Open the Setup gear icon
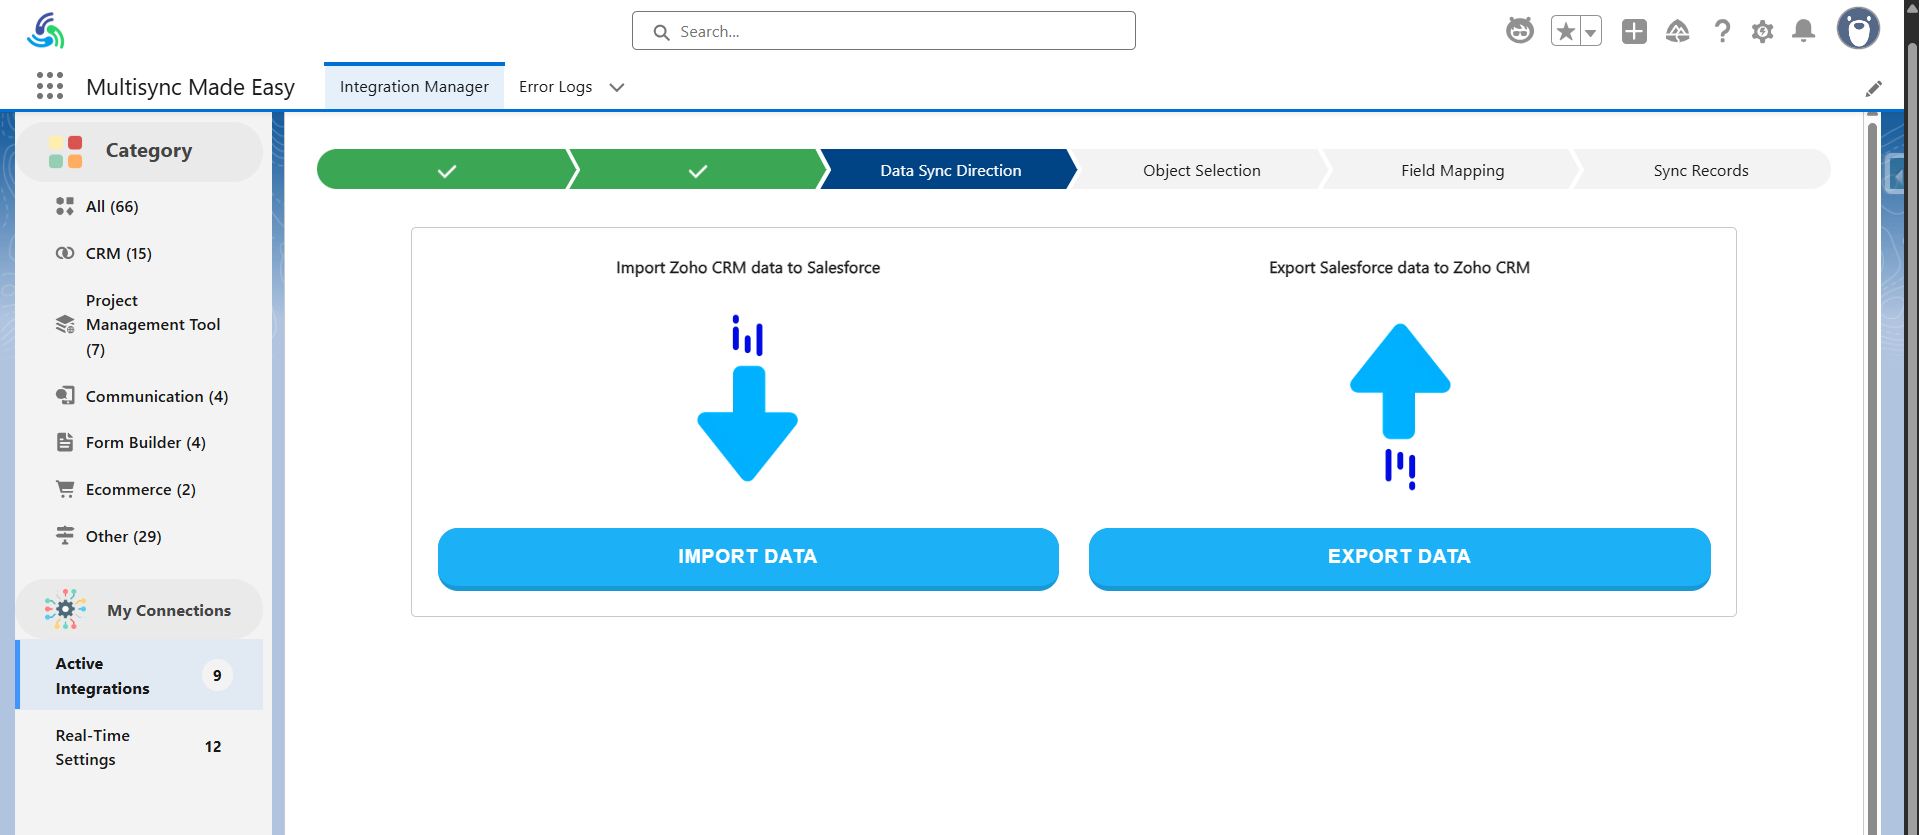The width and height of the screenshot is (1919, 835). click(x=1763, y=31)
